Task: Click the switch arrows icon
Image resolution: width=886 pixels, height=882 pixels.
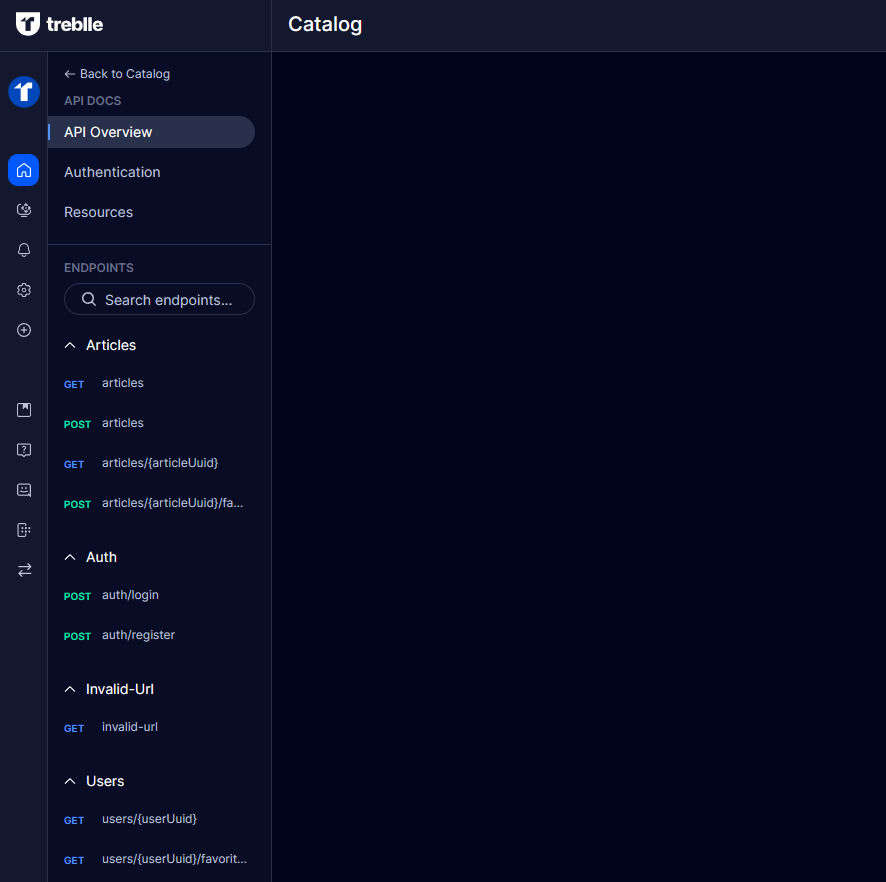Action: 24,570
